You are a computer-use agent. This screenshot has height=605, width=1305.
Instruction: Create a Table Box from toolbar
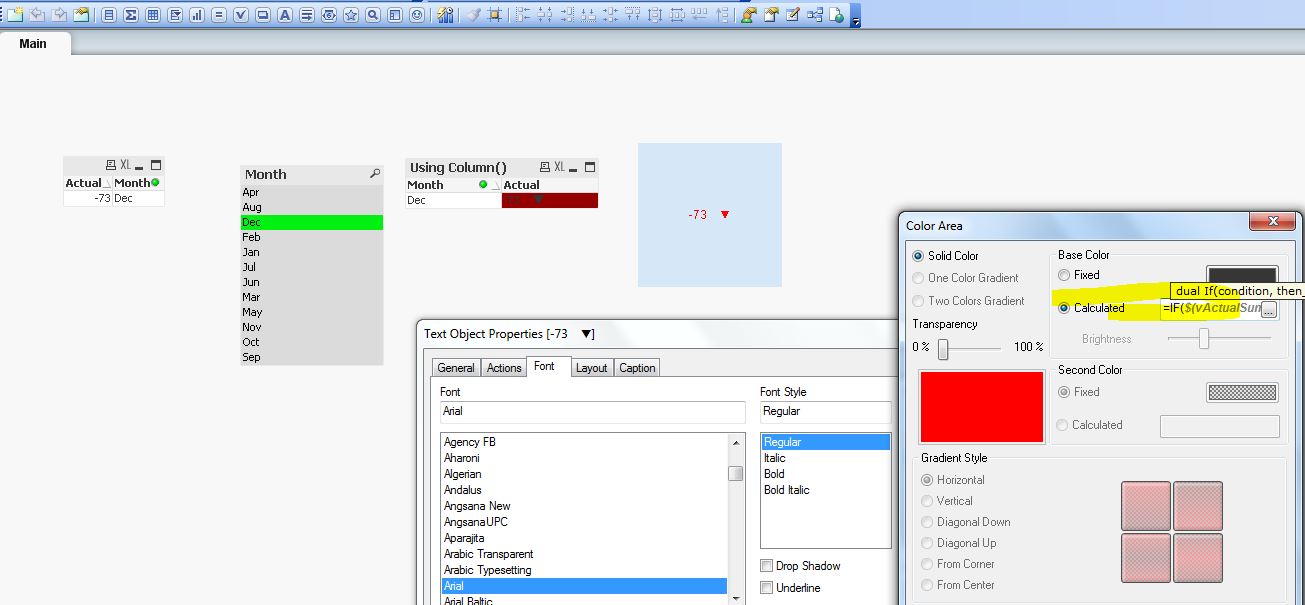(x=153, y=15)
